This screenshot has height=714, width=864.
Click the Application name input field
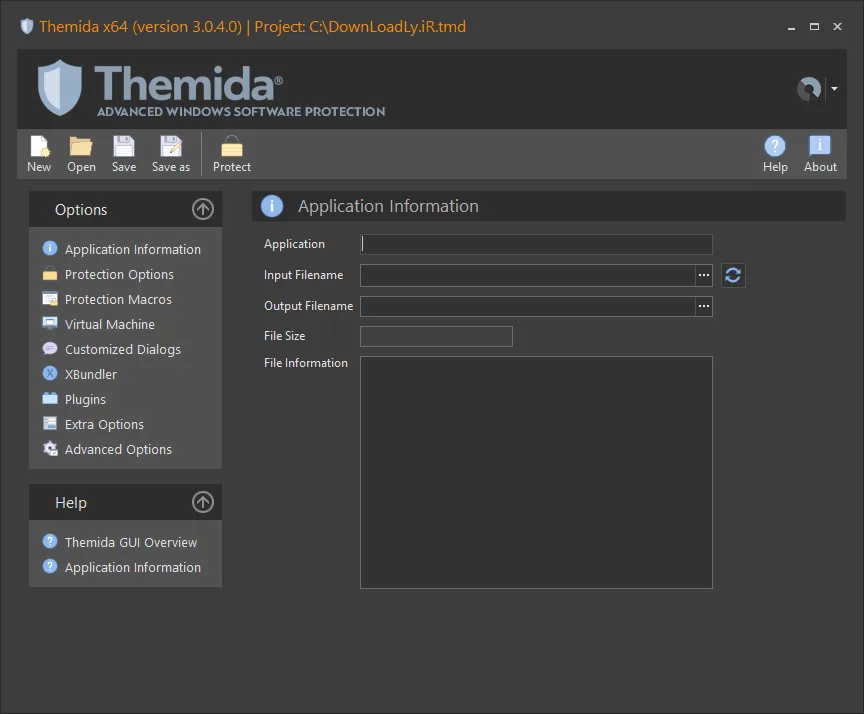coord(536,245)
